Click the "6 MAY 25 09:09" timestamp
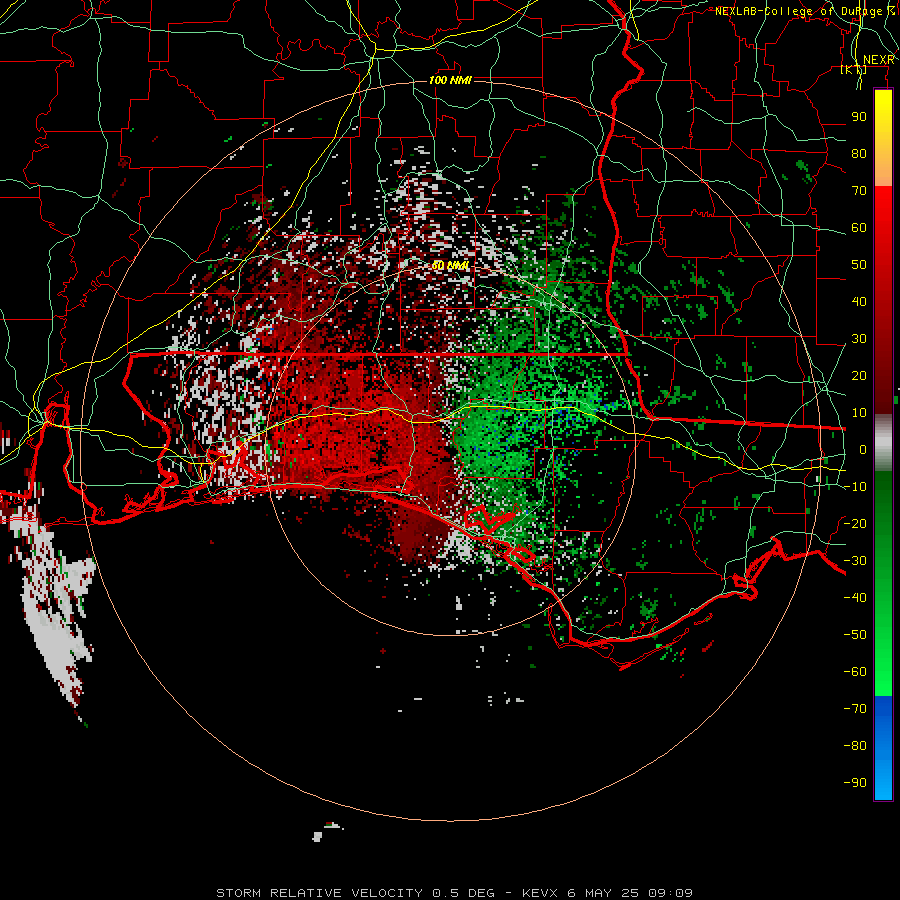The width and height of the screenshot is (900, 900). (630, 893)
